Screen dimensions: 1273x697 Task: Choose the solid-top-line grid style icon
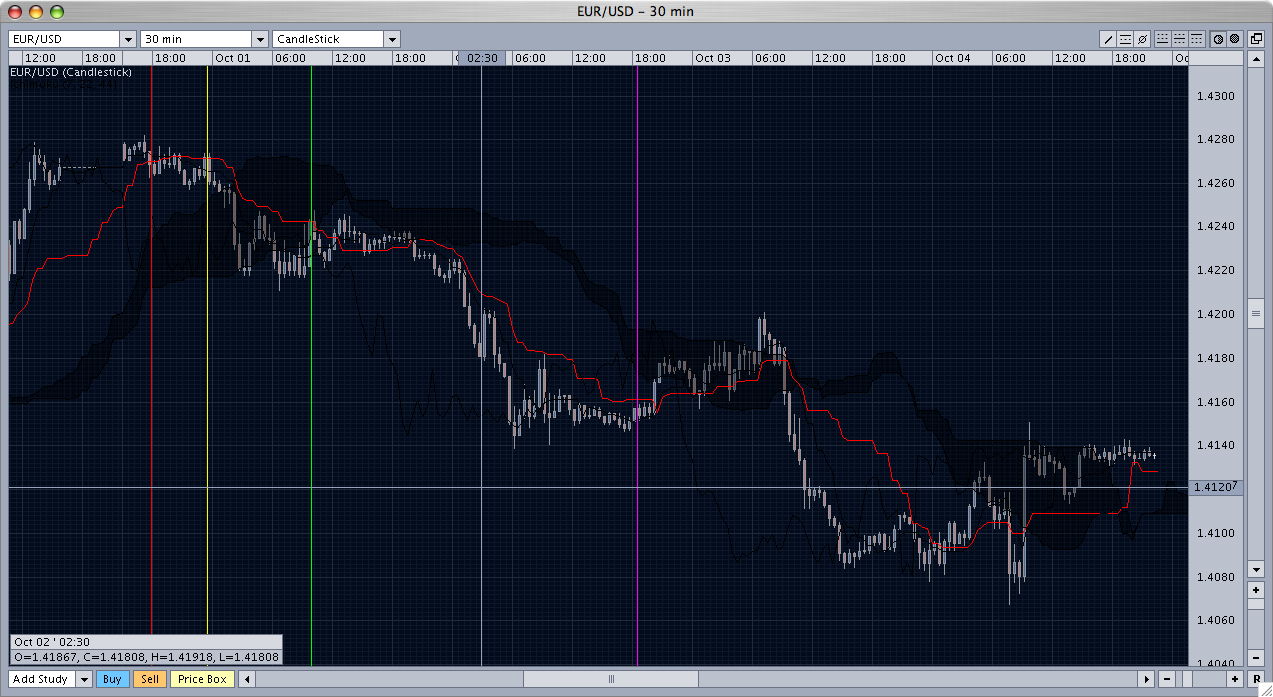click(x=1196, y=39)
